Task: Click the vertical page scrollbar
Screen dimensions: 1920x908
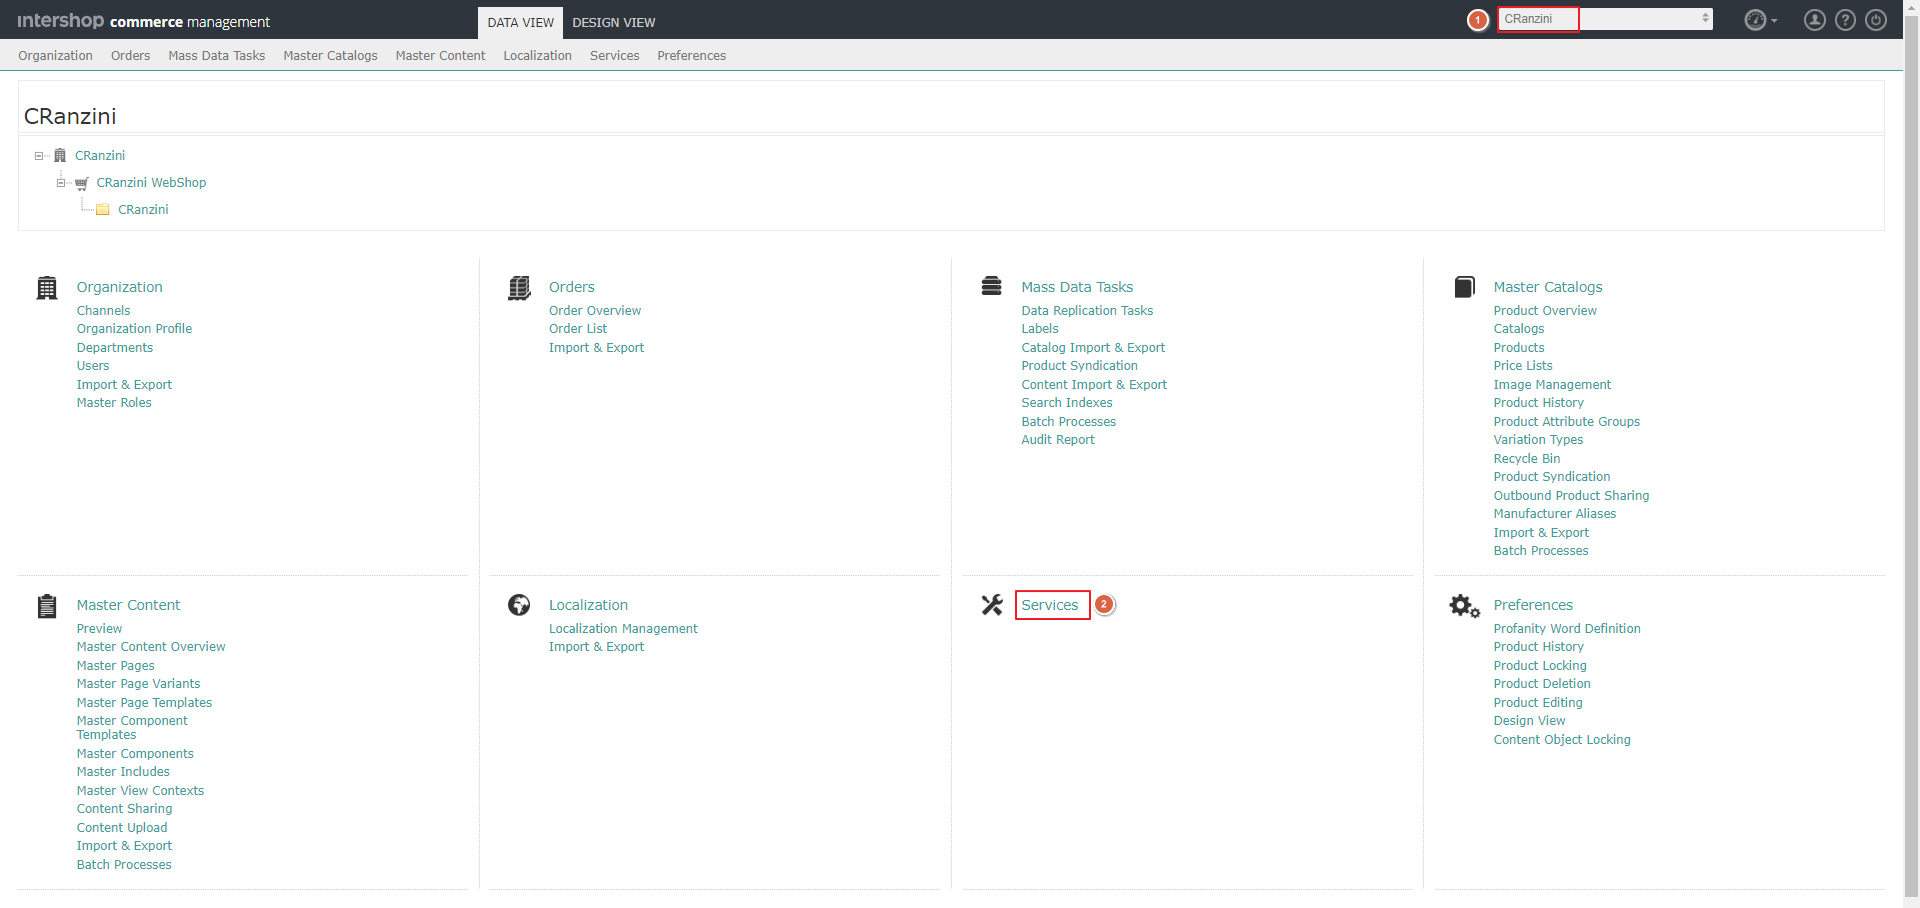Action: (1911, 454)
